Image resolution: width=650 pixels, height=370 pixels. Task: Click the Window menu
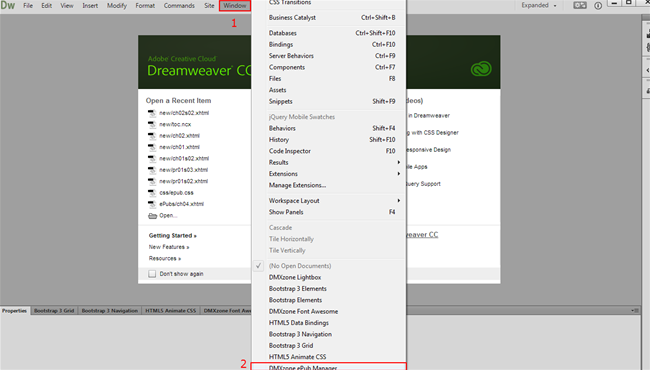pyautogui.click(x=235, y=6)
